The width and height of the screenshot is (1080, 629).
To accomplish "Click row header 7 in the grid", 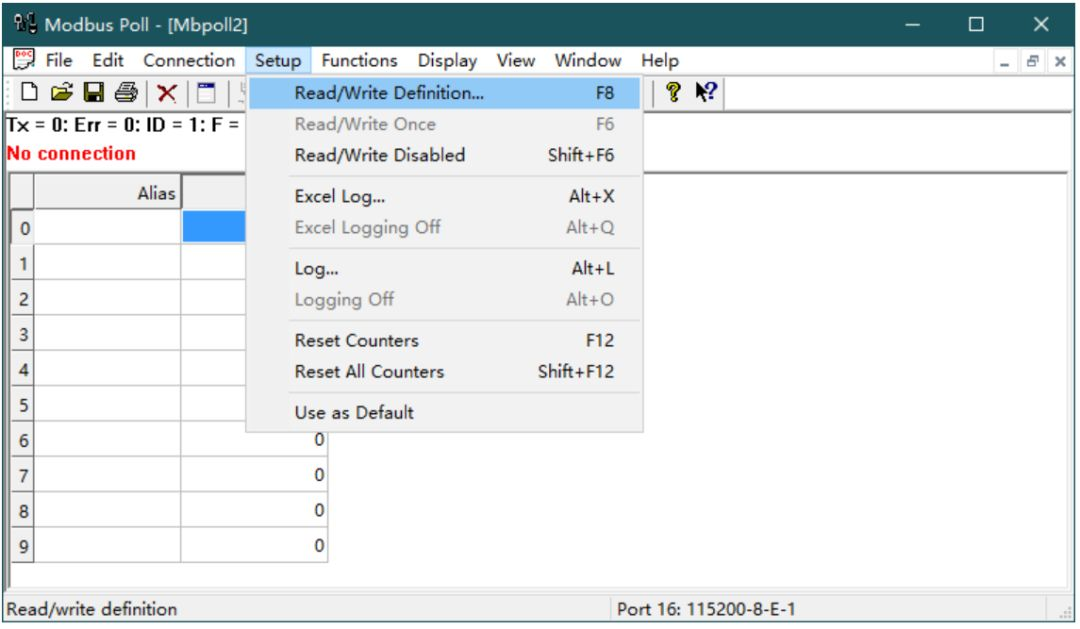I will [x=23, y=476].
